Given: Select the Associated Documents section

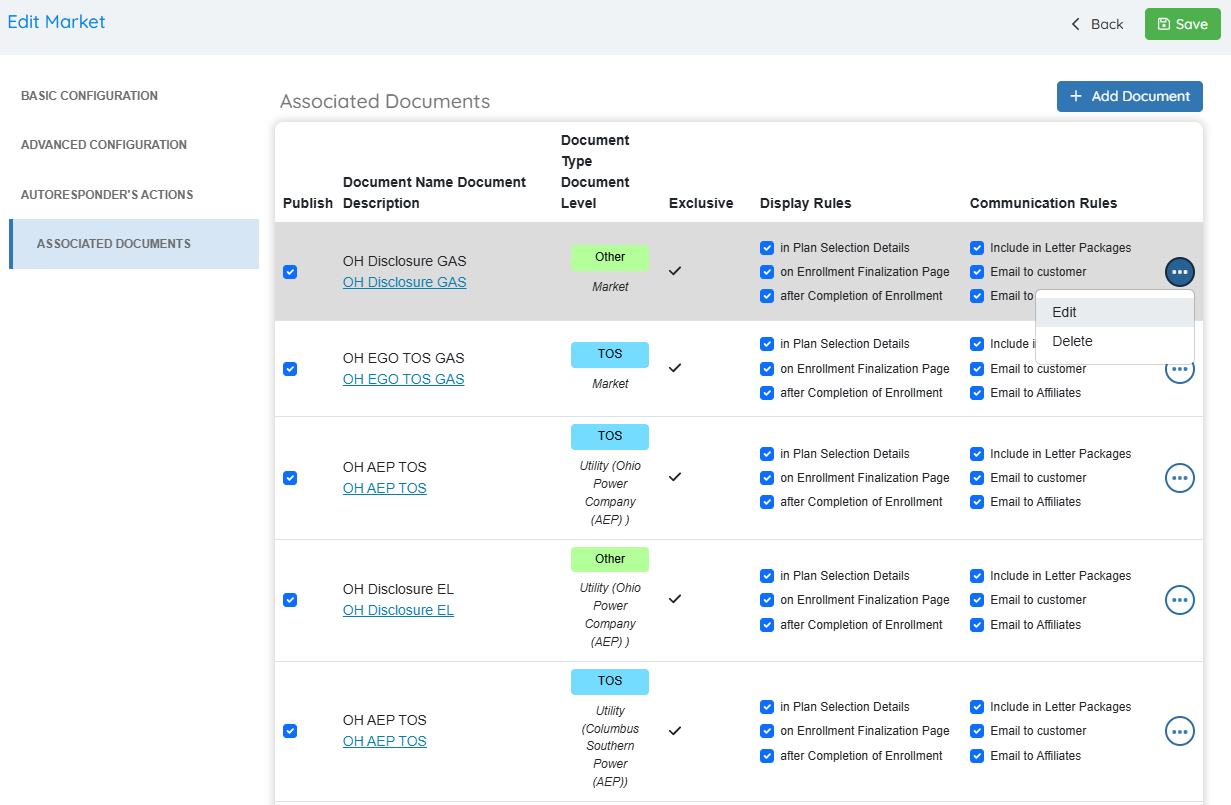Looking at the screenshot, I should [x=134, y=244].
